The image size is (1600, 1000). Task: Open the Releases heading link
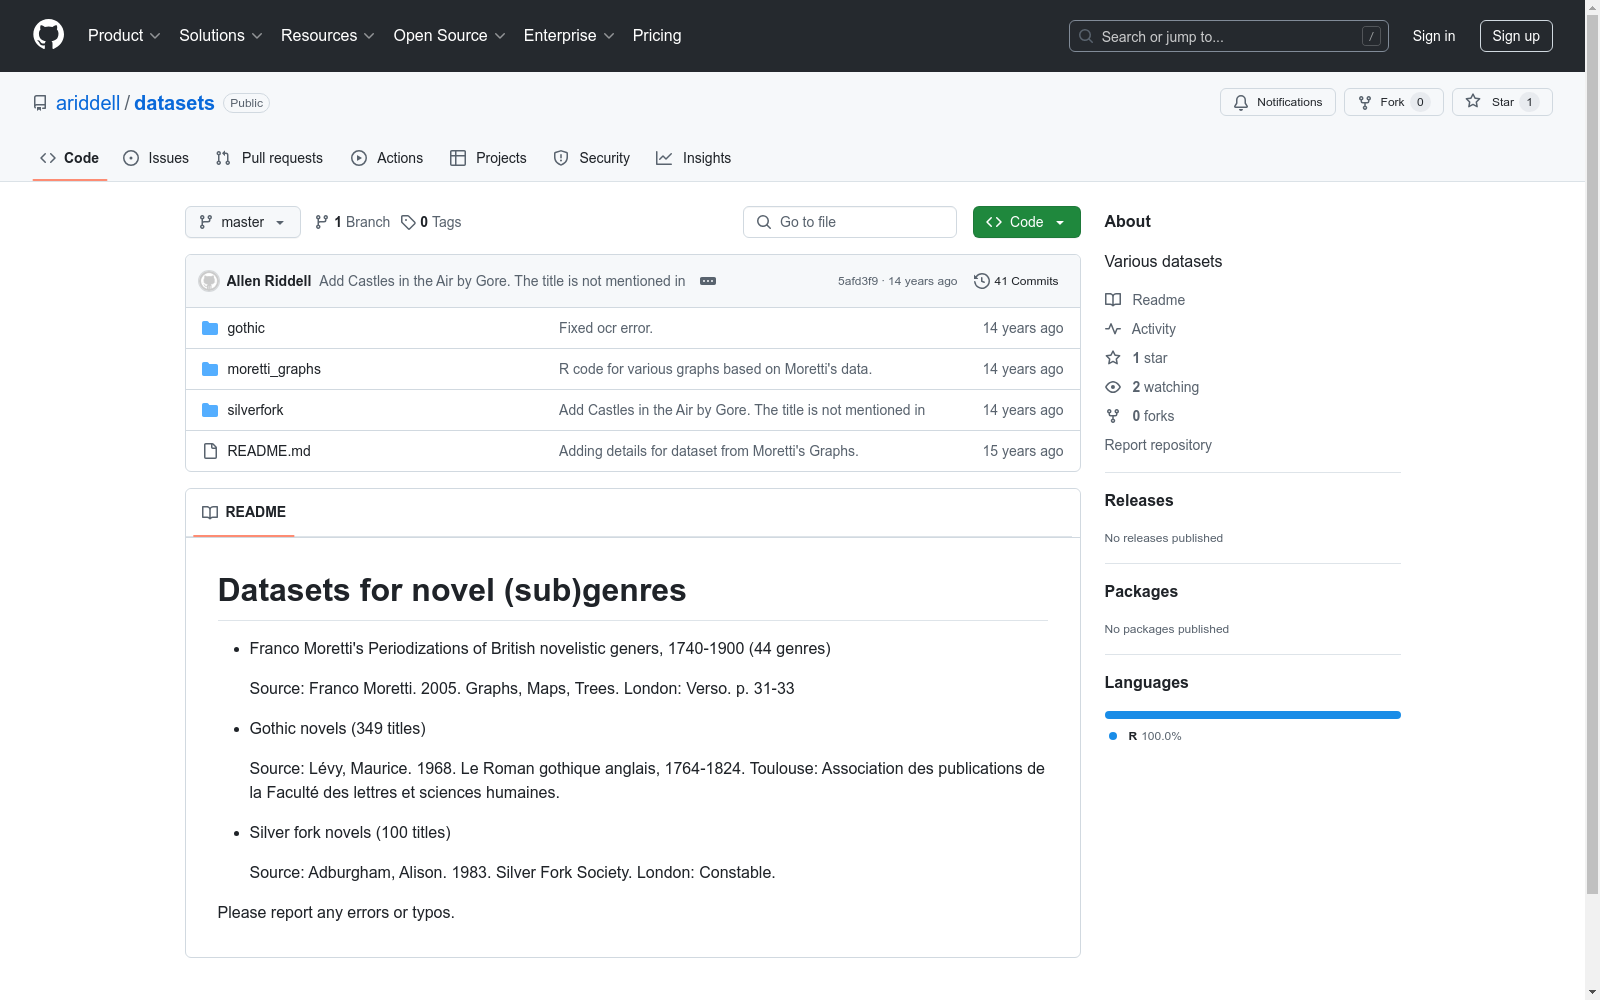coord(1139,500)
